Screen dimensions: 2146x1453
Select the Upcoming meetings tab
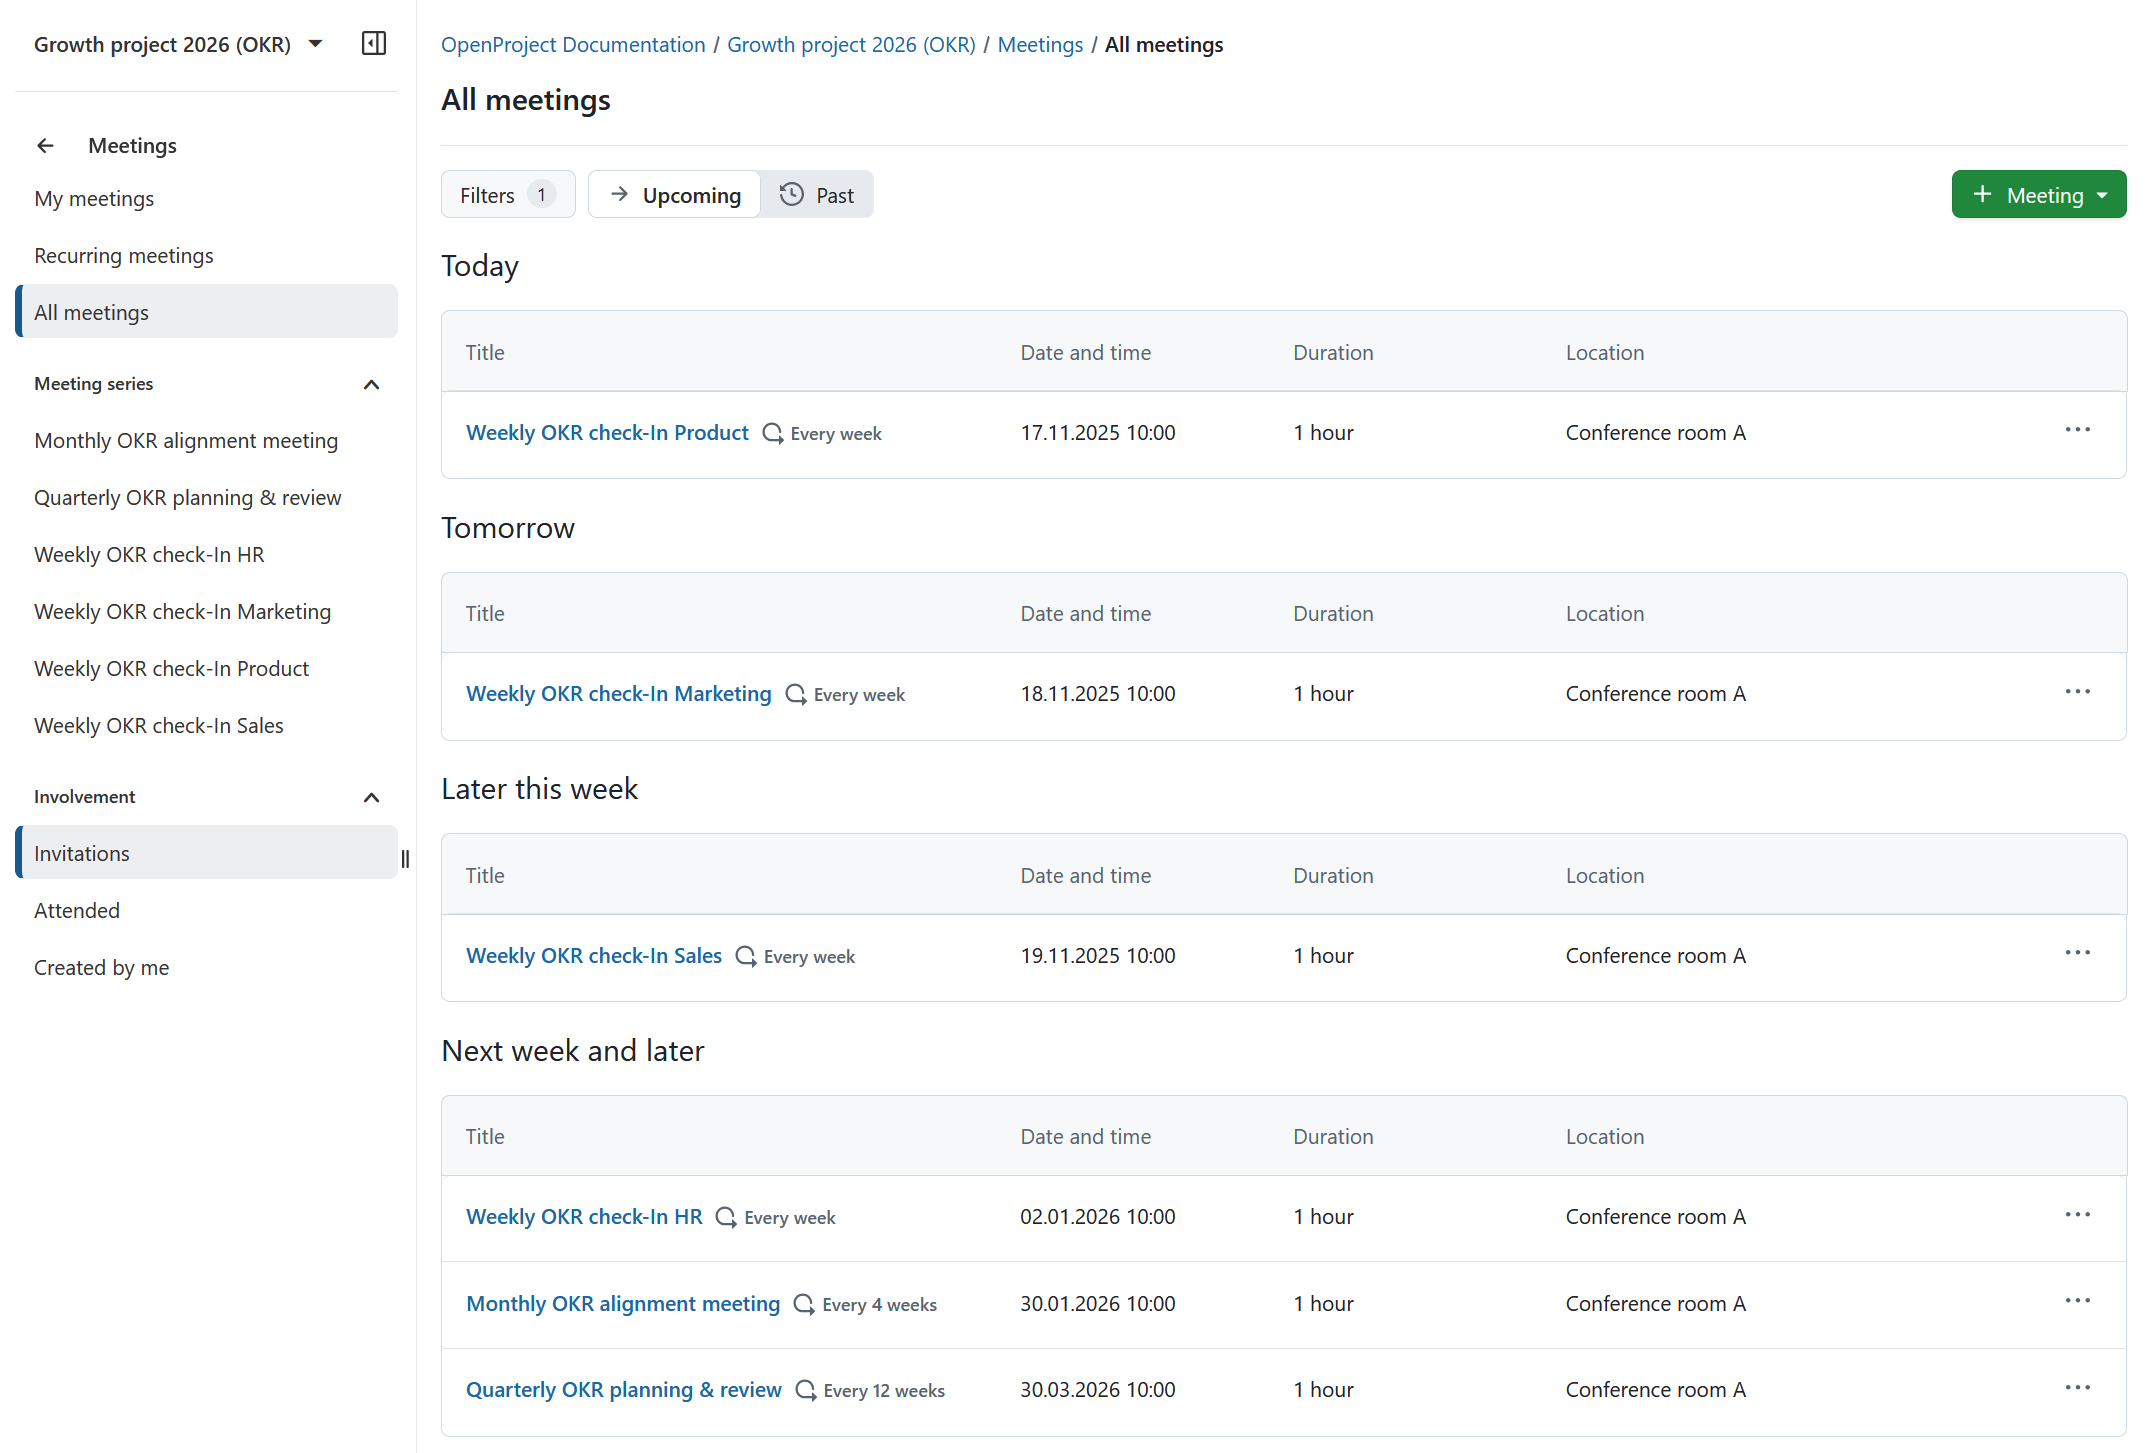(x=674, y=194)
